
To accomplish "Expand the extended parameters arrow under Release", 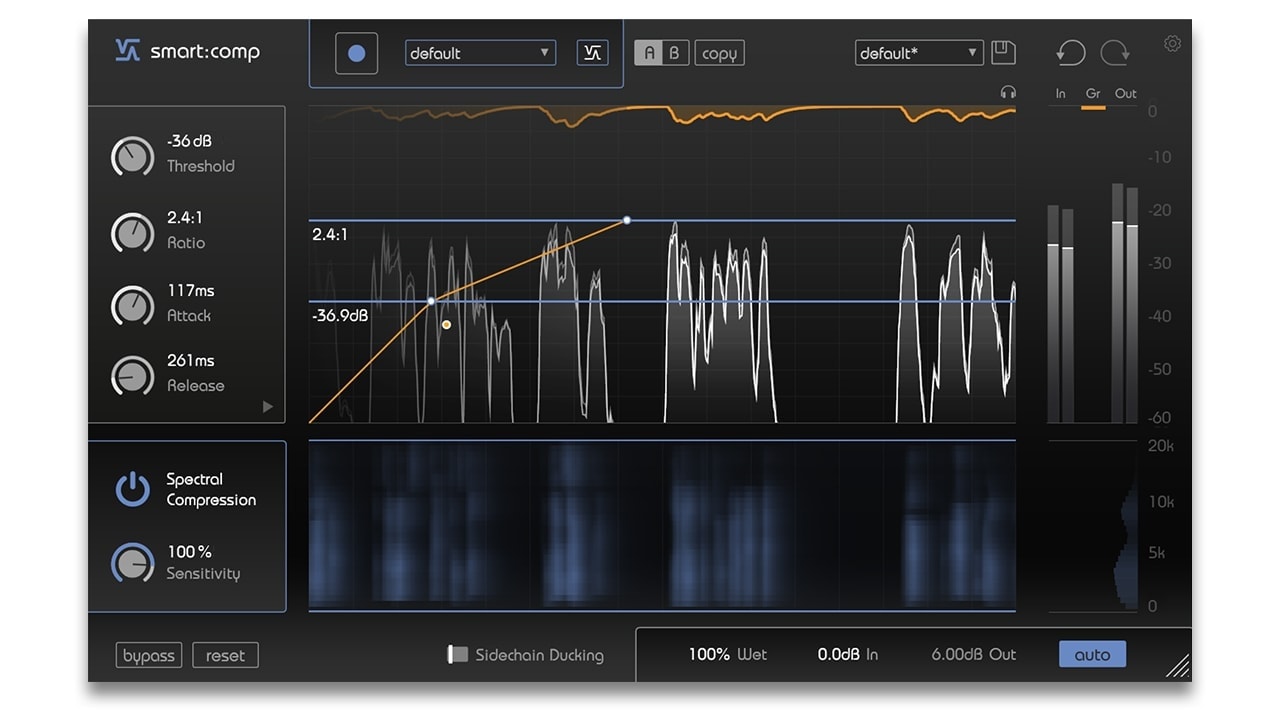I will 267,407.
